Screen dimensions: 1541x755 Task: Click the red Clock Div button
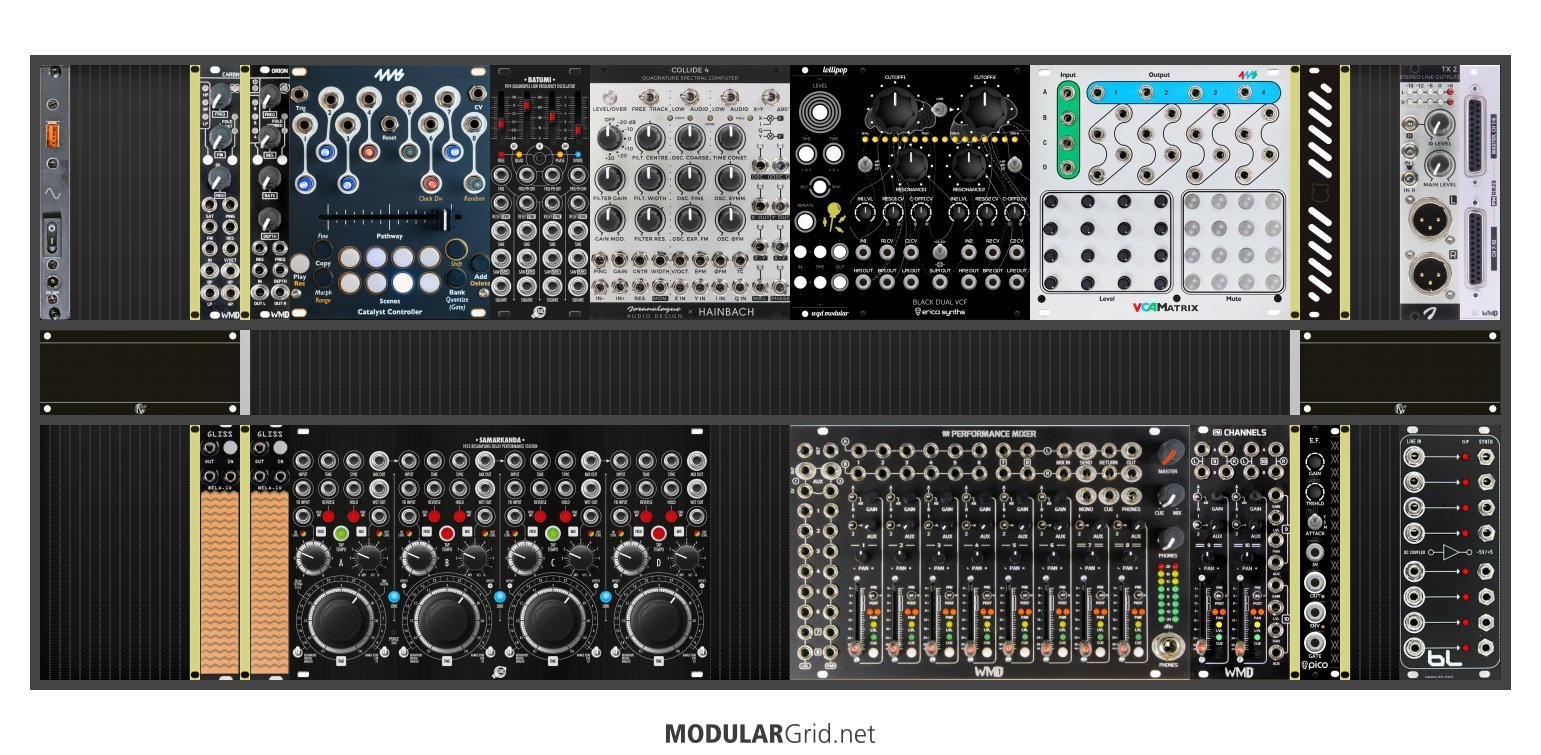pyautogui.click(x=431, y=184)
